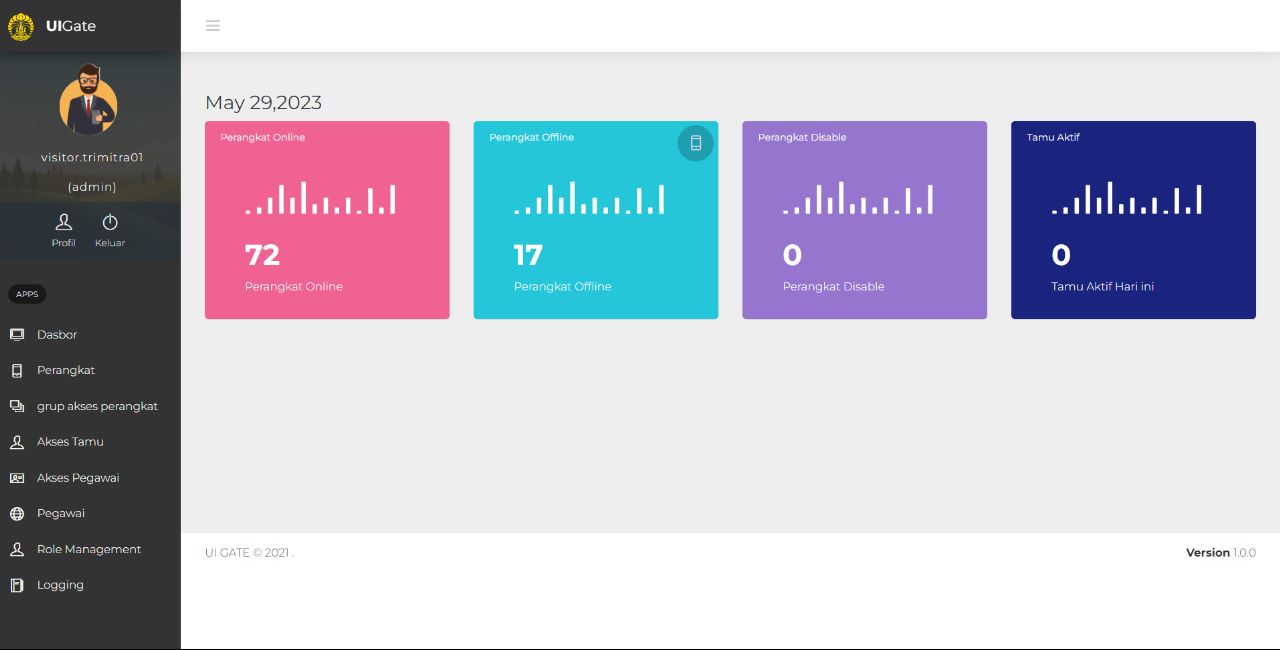Viewport: 1280px width, 650px height.
Task: Click the APPS section badge
Action: [27, 294]
